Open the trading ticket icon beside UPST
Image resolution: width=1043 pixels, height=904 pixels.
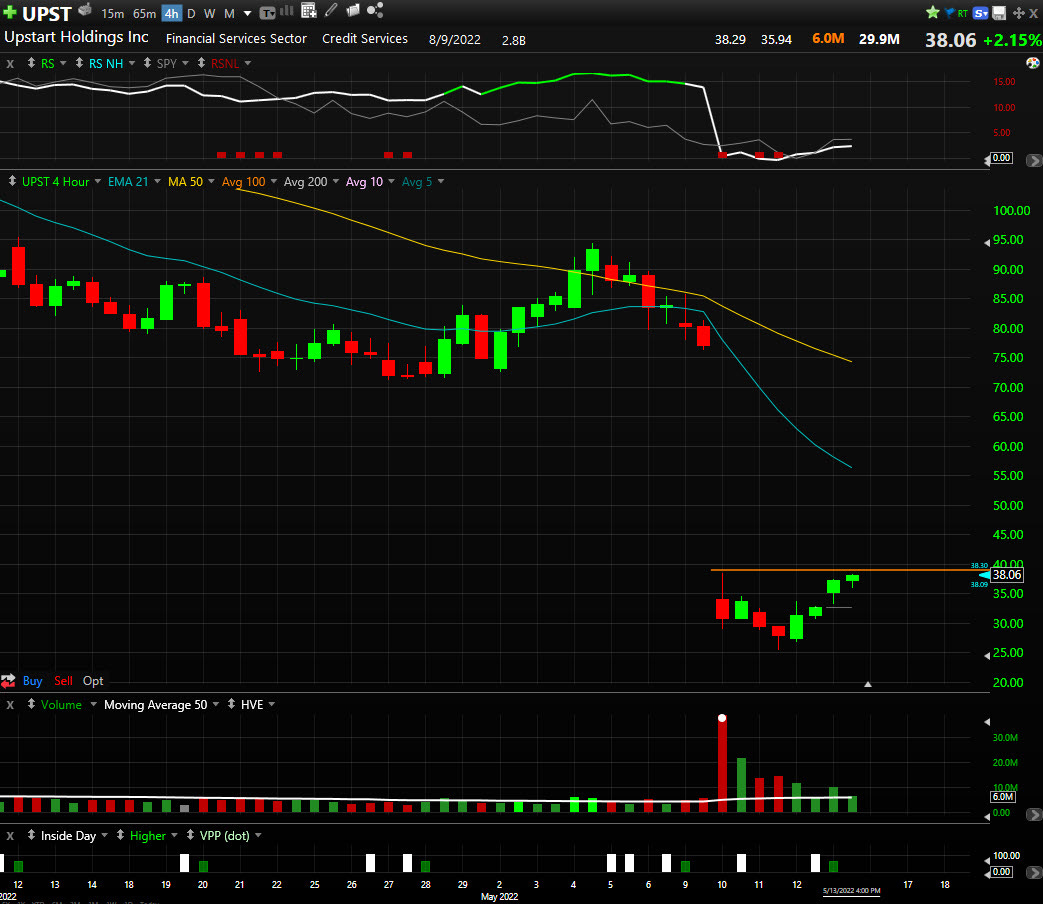point(84,10)
